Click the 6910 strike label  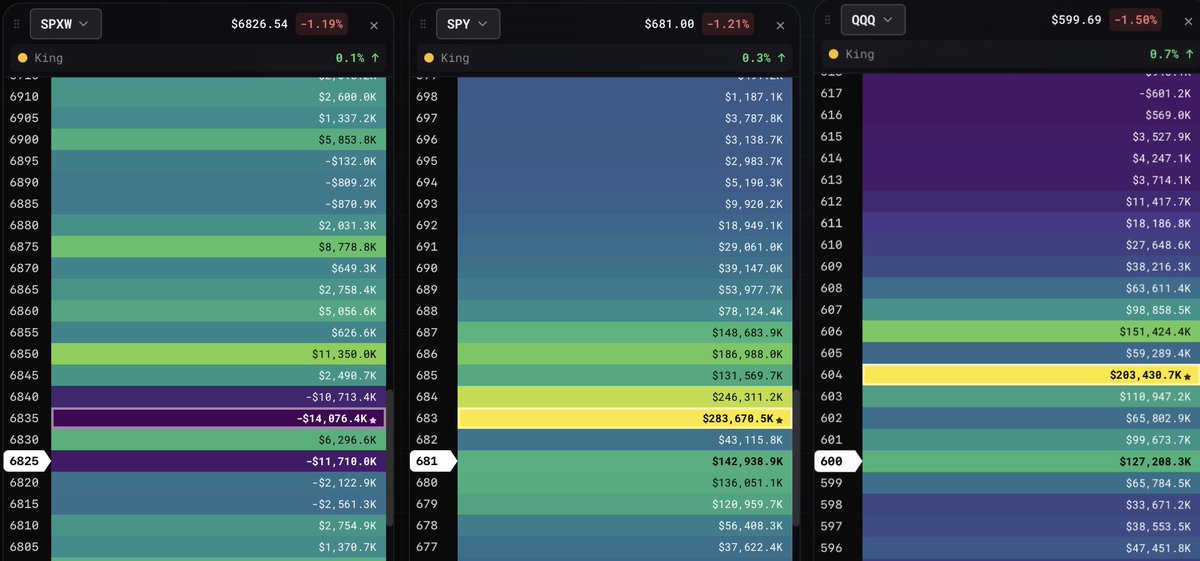[x=24, y=96]
